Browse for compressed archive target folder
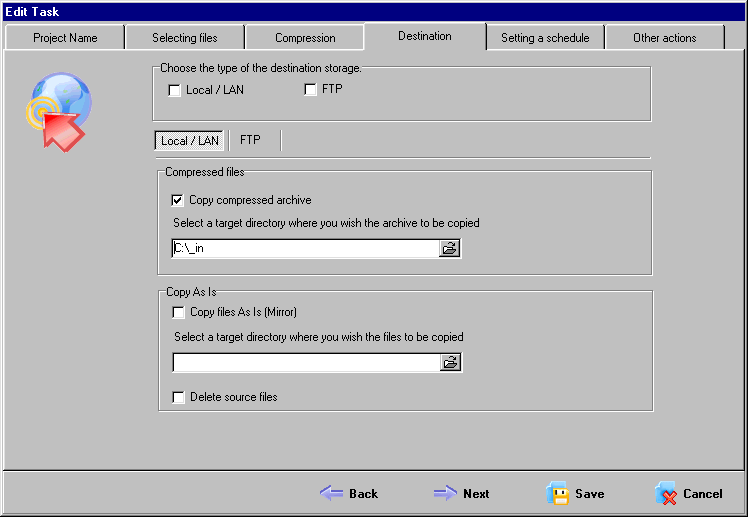This screenshot has width=748, height=517. [x=449, y=248]
